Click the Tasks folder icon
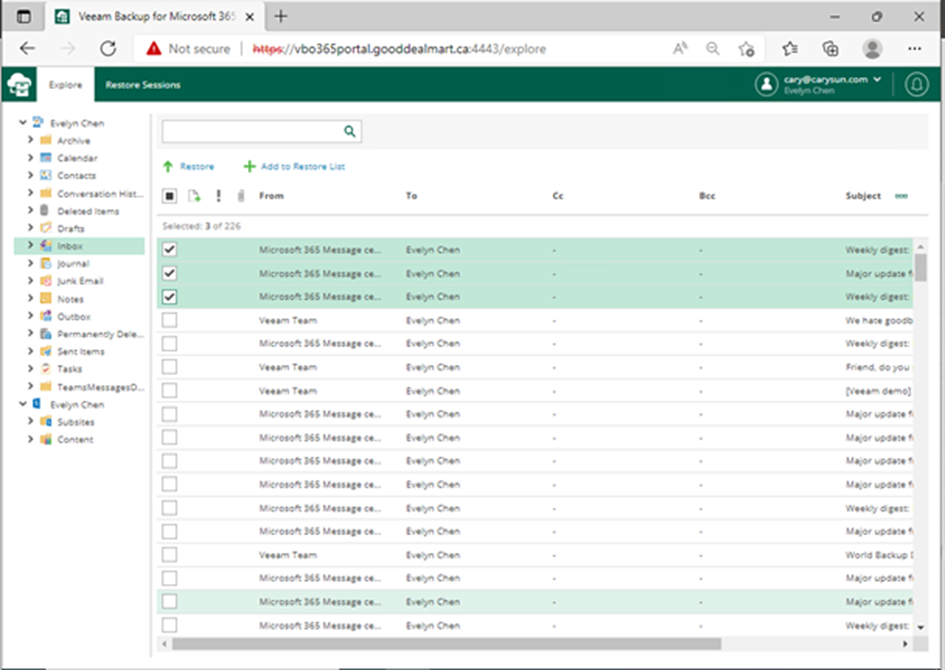945x670 pixels. (x=46, y=368)
